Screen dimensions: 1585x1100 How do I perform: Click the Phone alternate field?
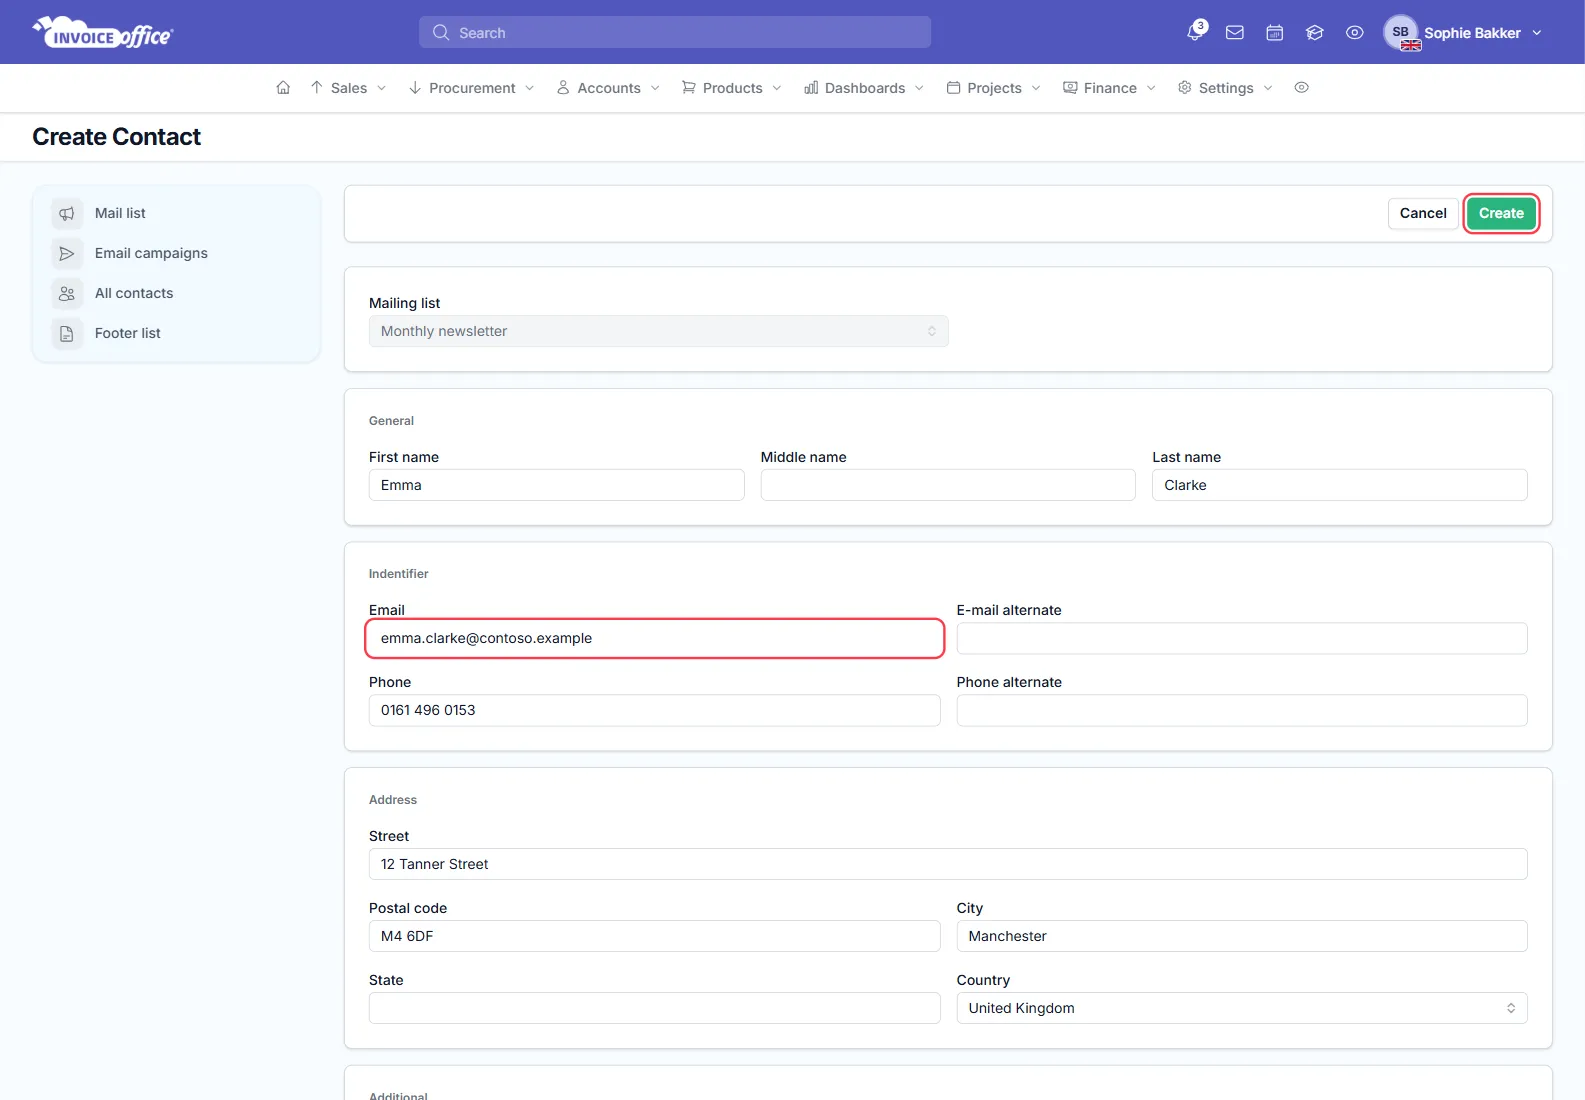(1241, 710)
